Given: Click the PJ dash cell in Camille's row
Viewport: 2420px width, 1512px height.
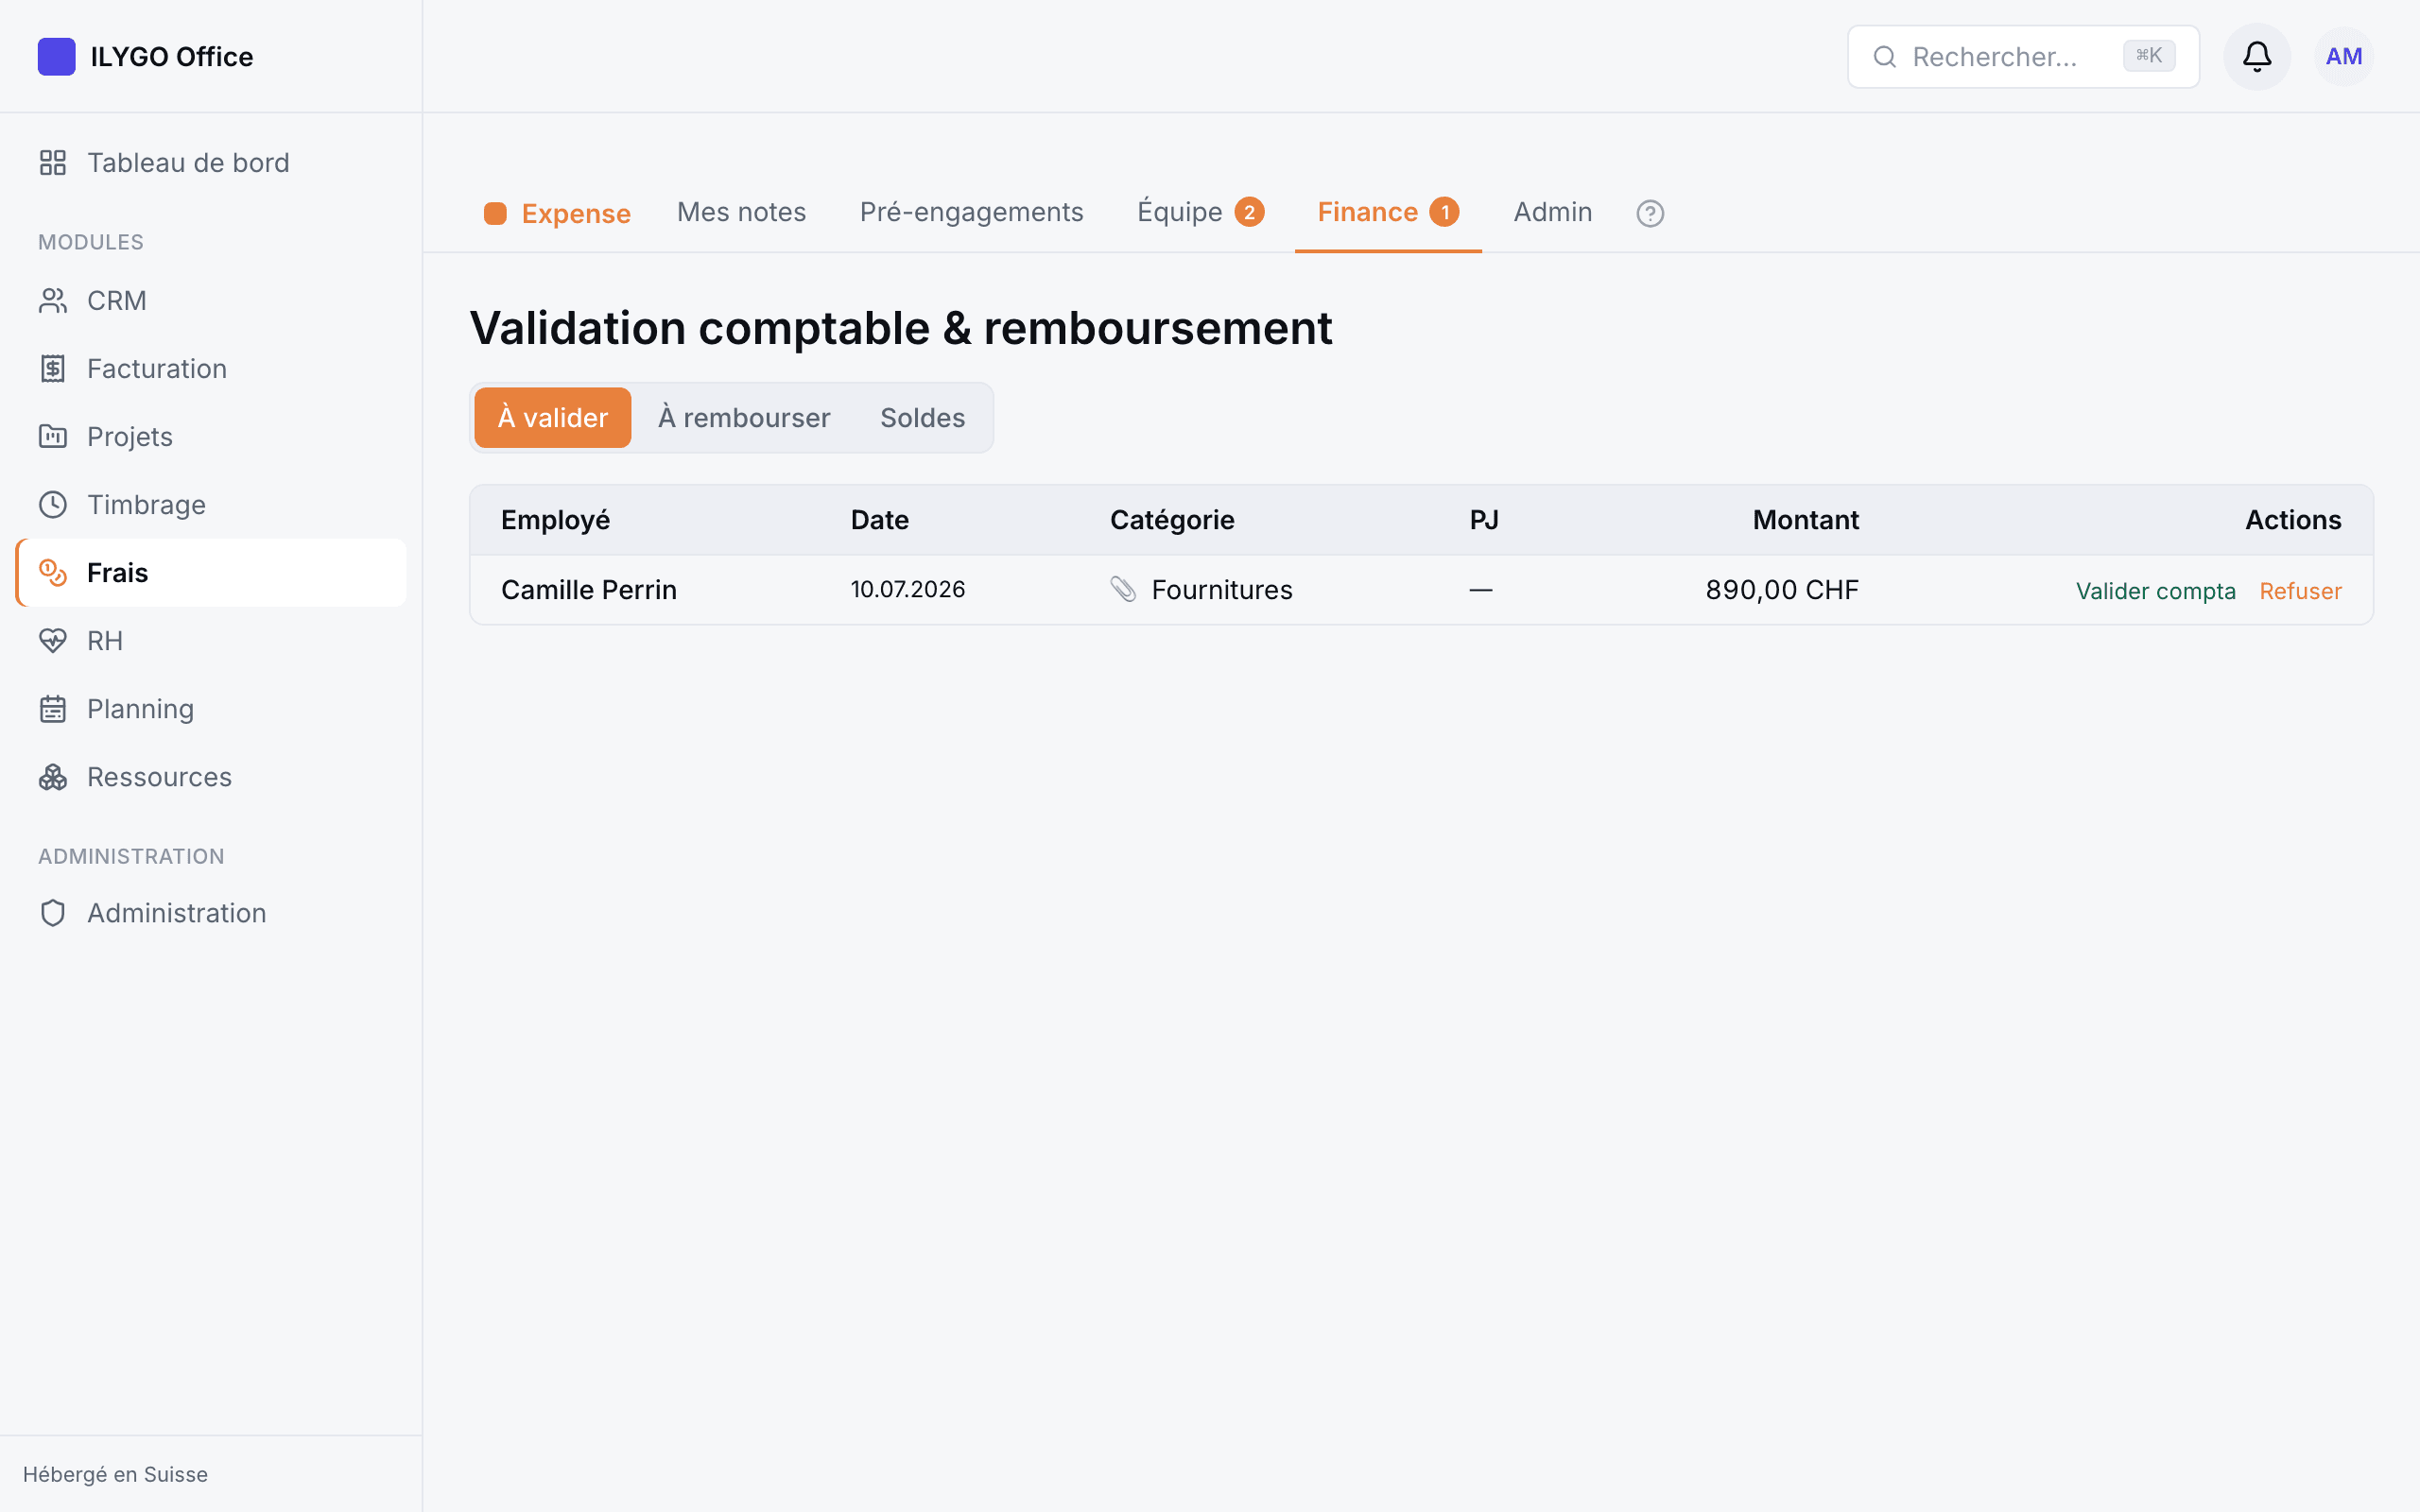Looking at the screenshot, I should click(x=1481, y=590).
